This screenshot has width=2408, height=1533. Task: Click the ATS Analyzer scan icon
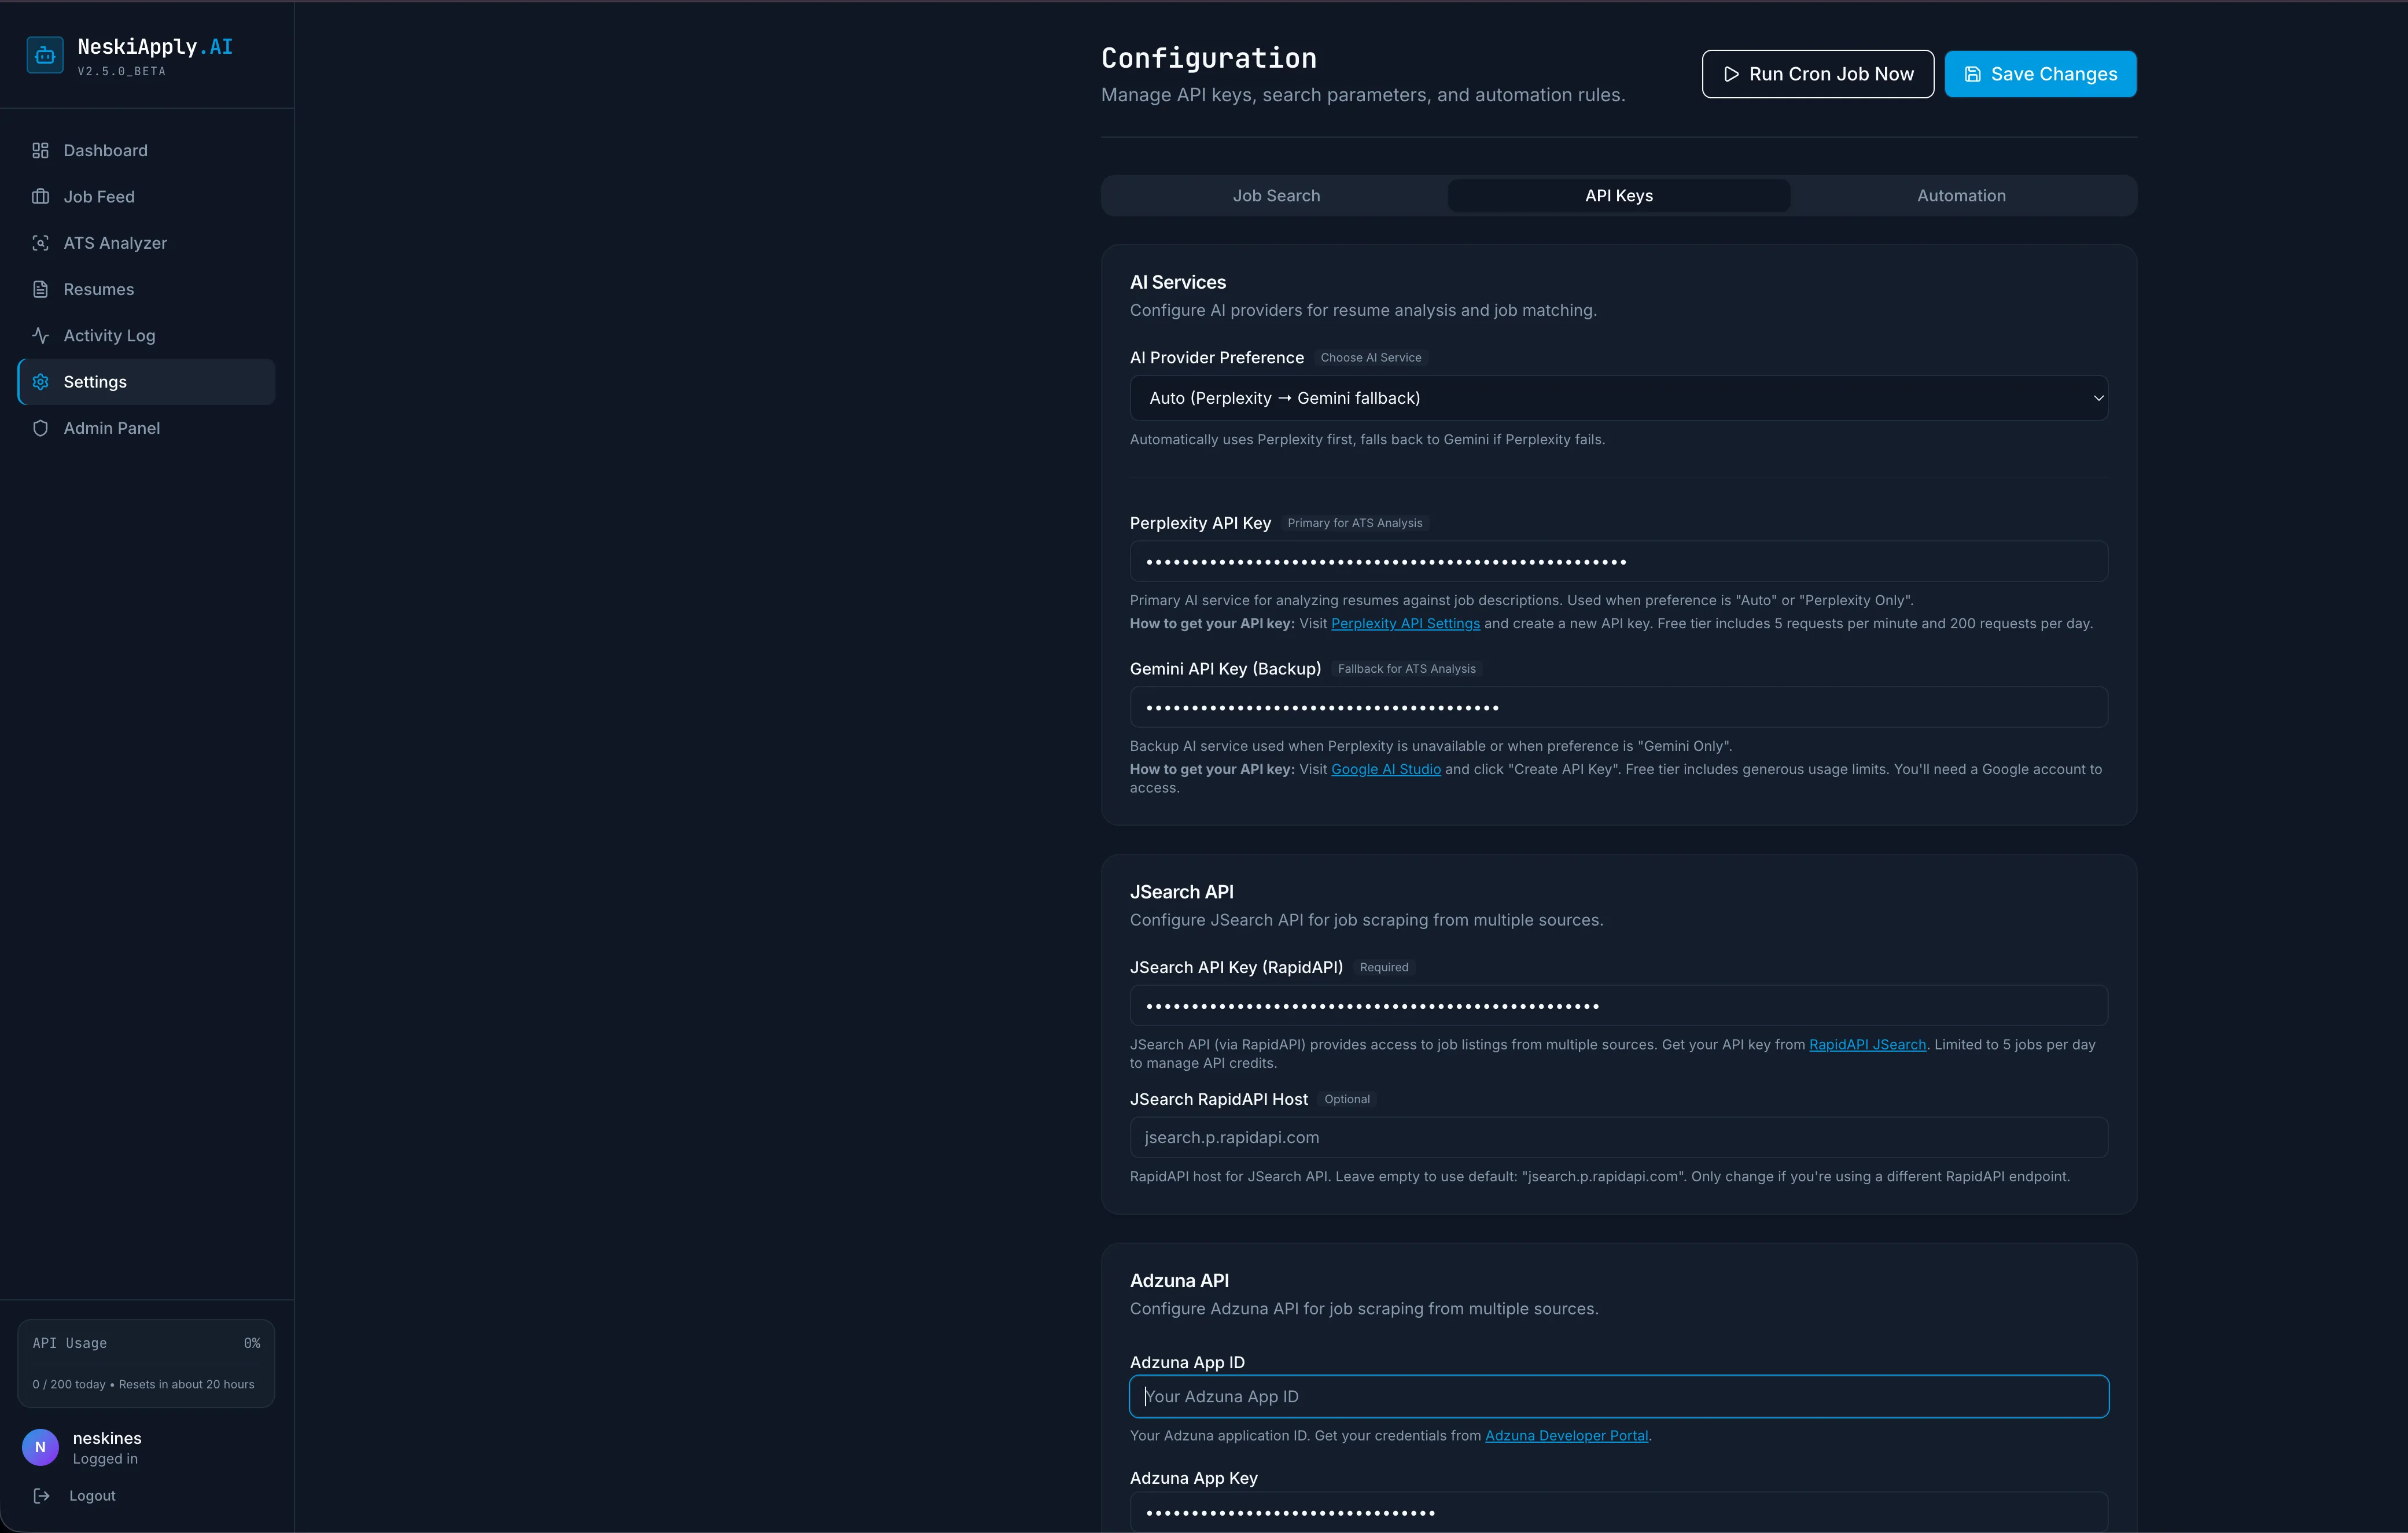click(x=40, y=243)
